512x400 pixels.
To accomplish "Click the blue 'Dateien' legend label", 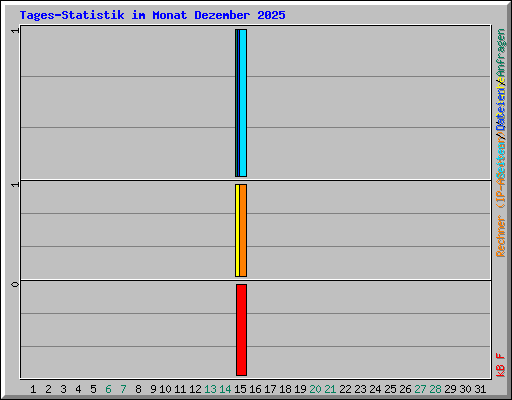I will [501, 108].
